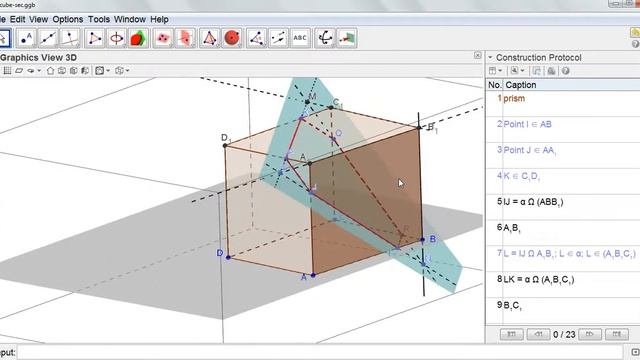The image size is (640, 360).
Task: Click the third view direction cube icon
Action: click(85, 71)
